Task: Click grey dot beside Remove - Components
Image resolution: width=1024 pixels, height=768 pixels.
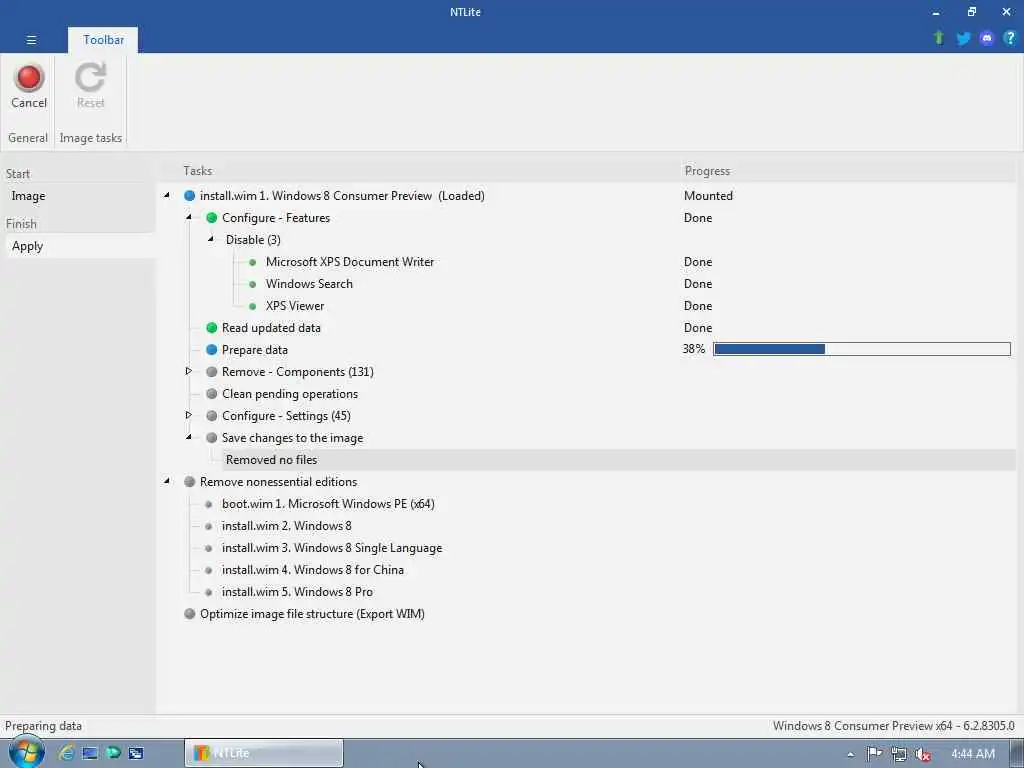Action: pos(212,372)
